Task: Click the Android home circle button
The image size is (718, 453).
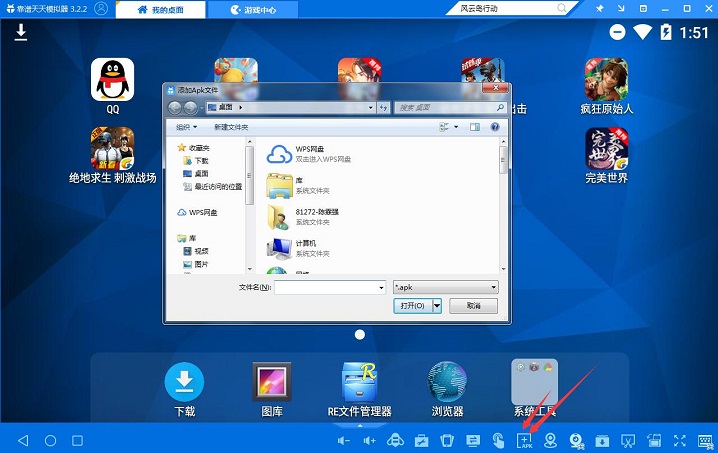Action: [x=50, y=441]
